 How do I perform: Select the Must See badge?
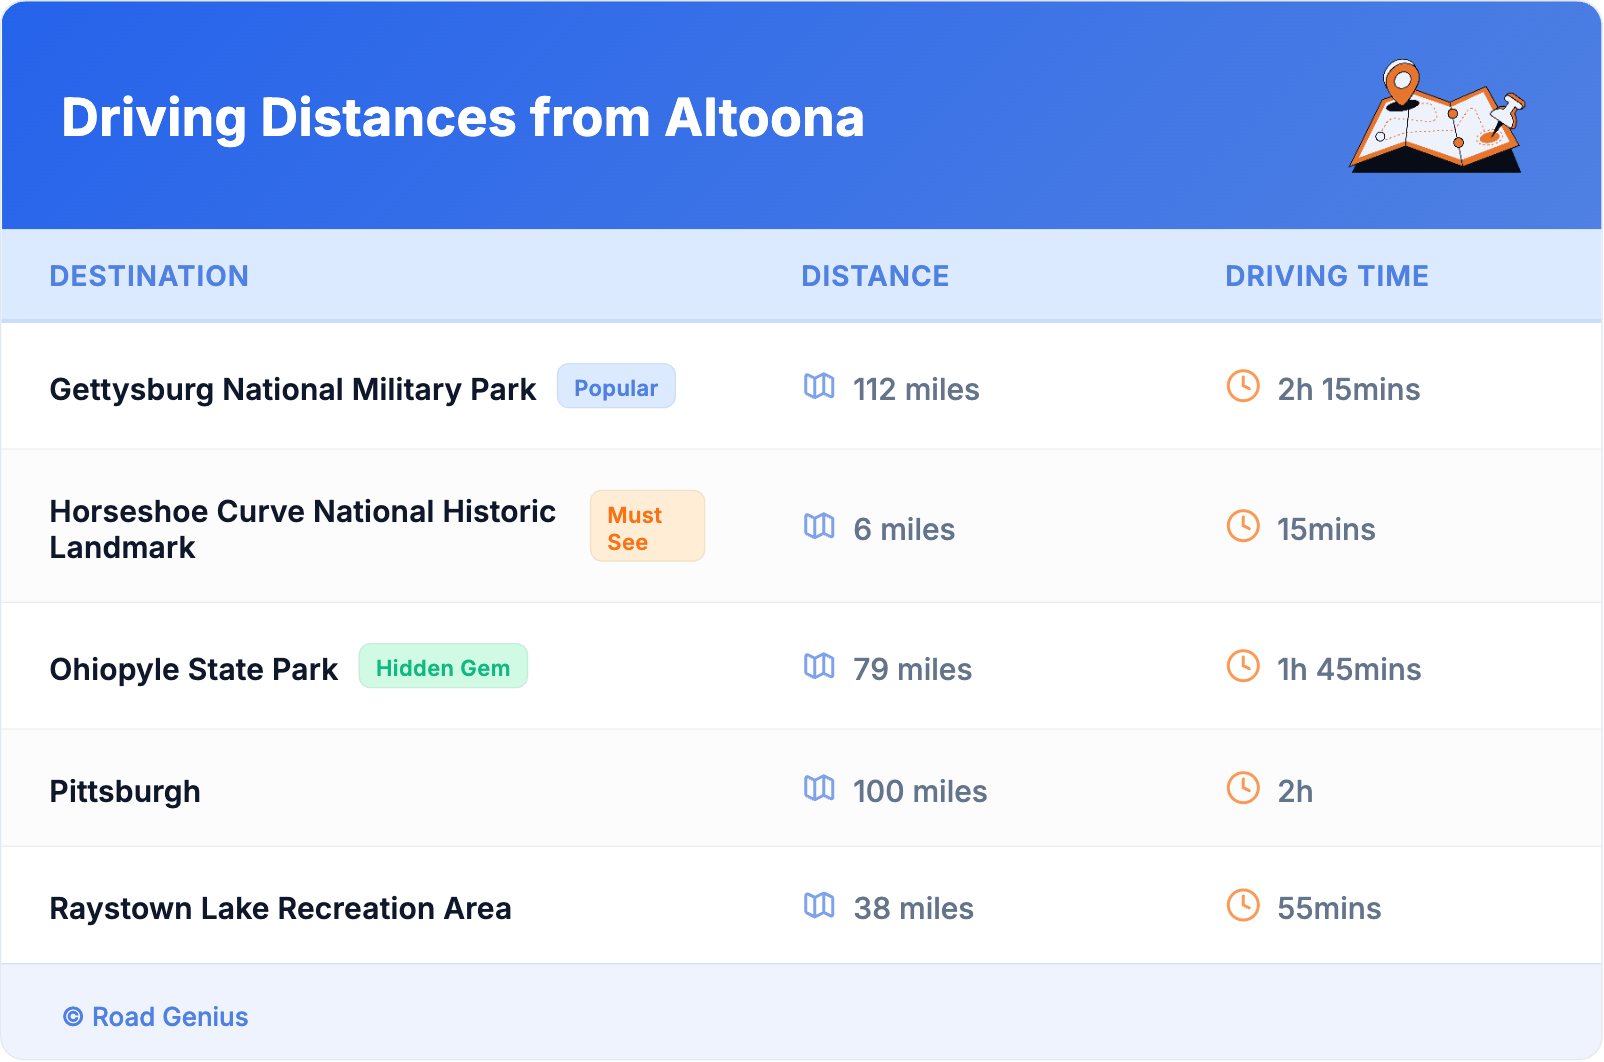pos(647,527)
